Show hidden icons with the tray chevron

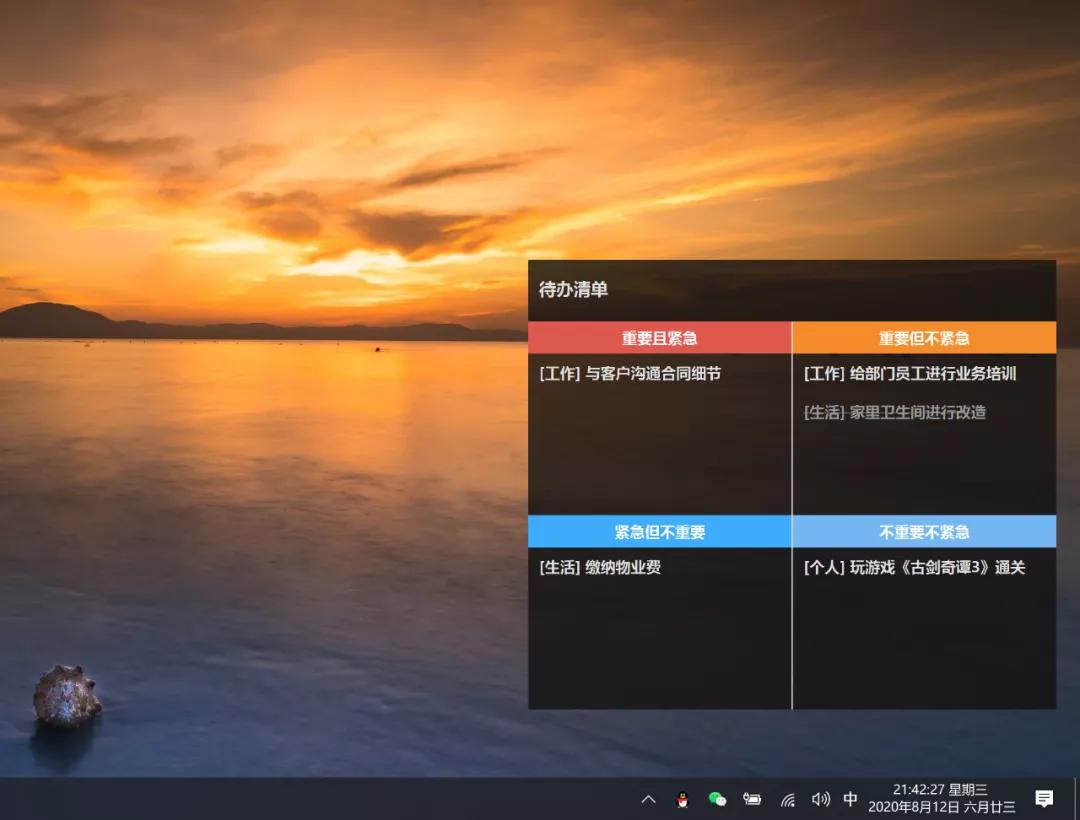[648, 799]
